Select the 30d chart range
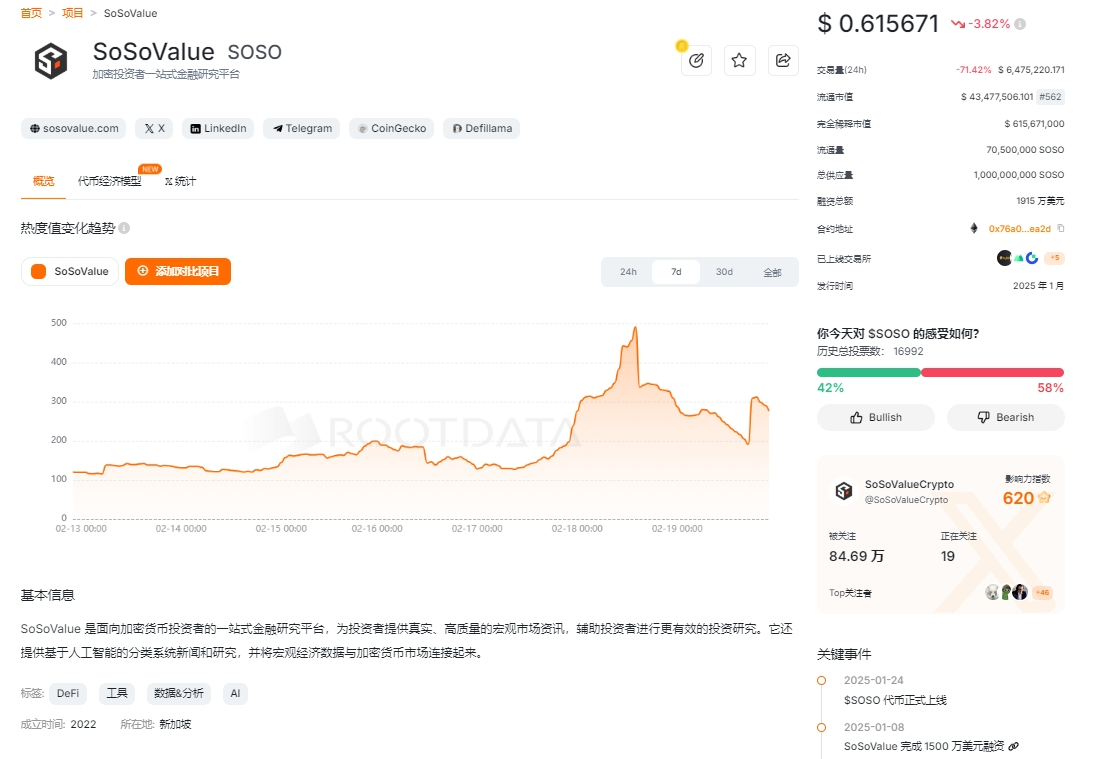Screen dimensions: 1105x759 (724, 272)
